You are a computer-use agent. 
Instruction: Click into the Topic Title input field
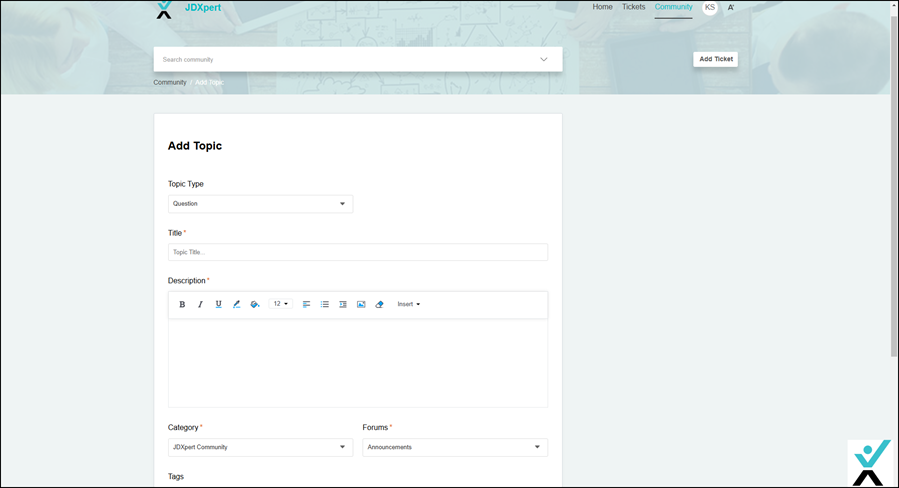[357, 252]
